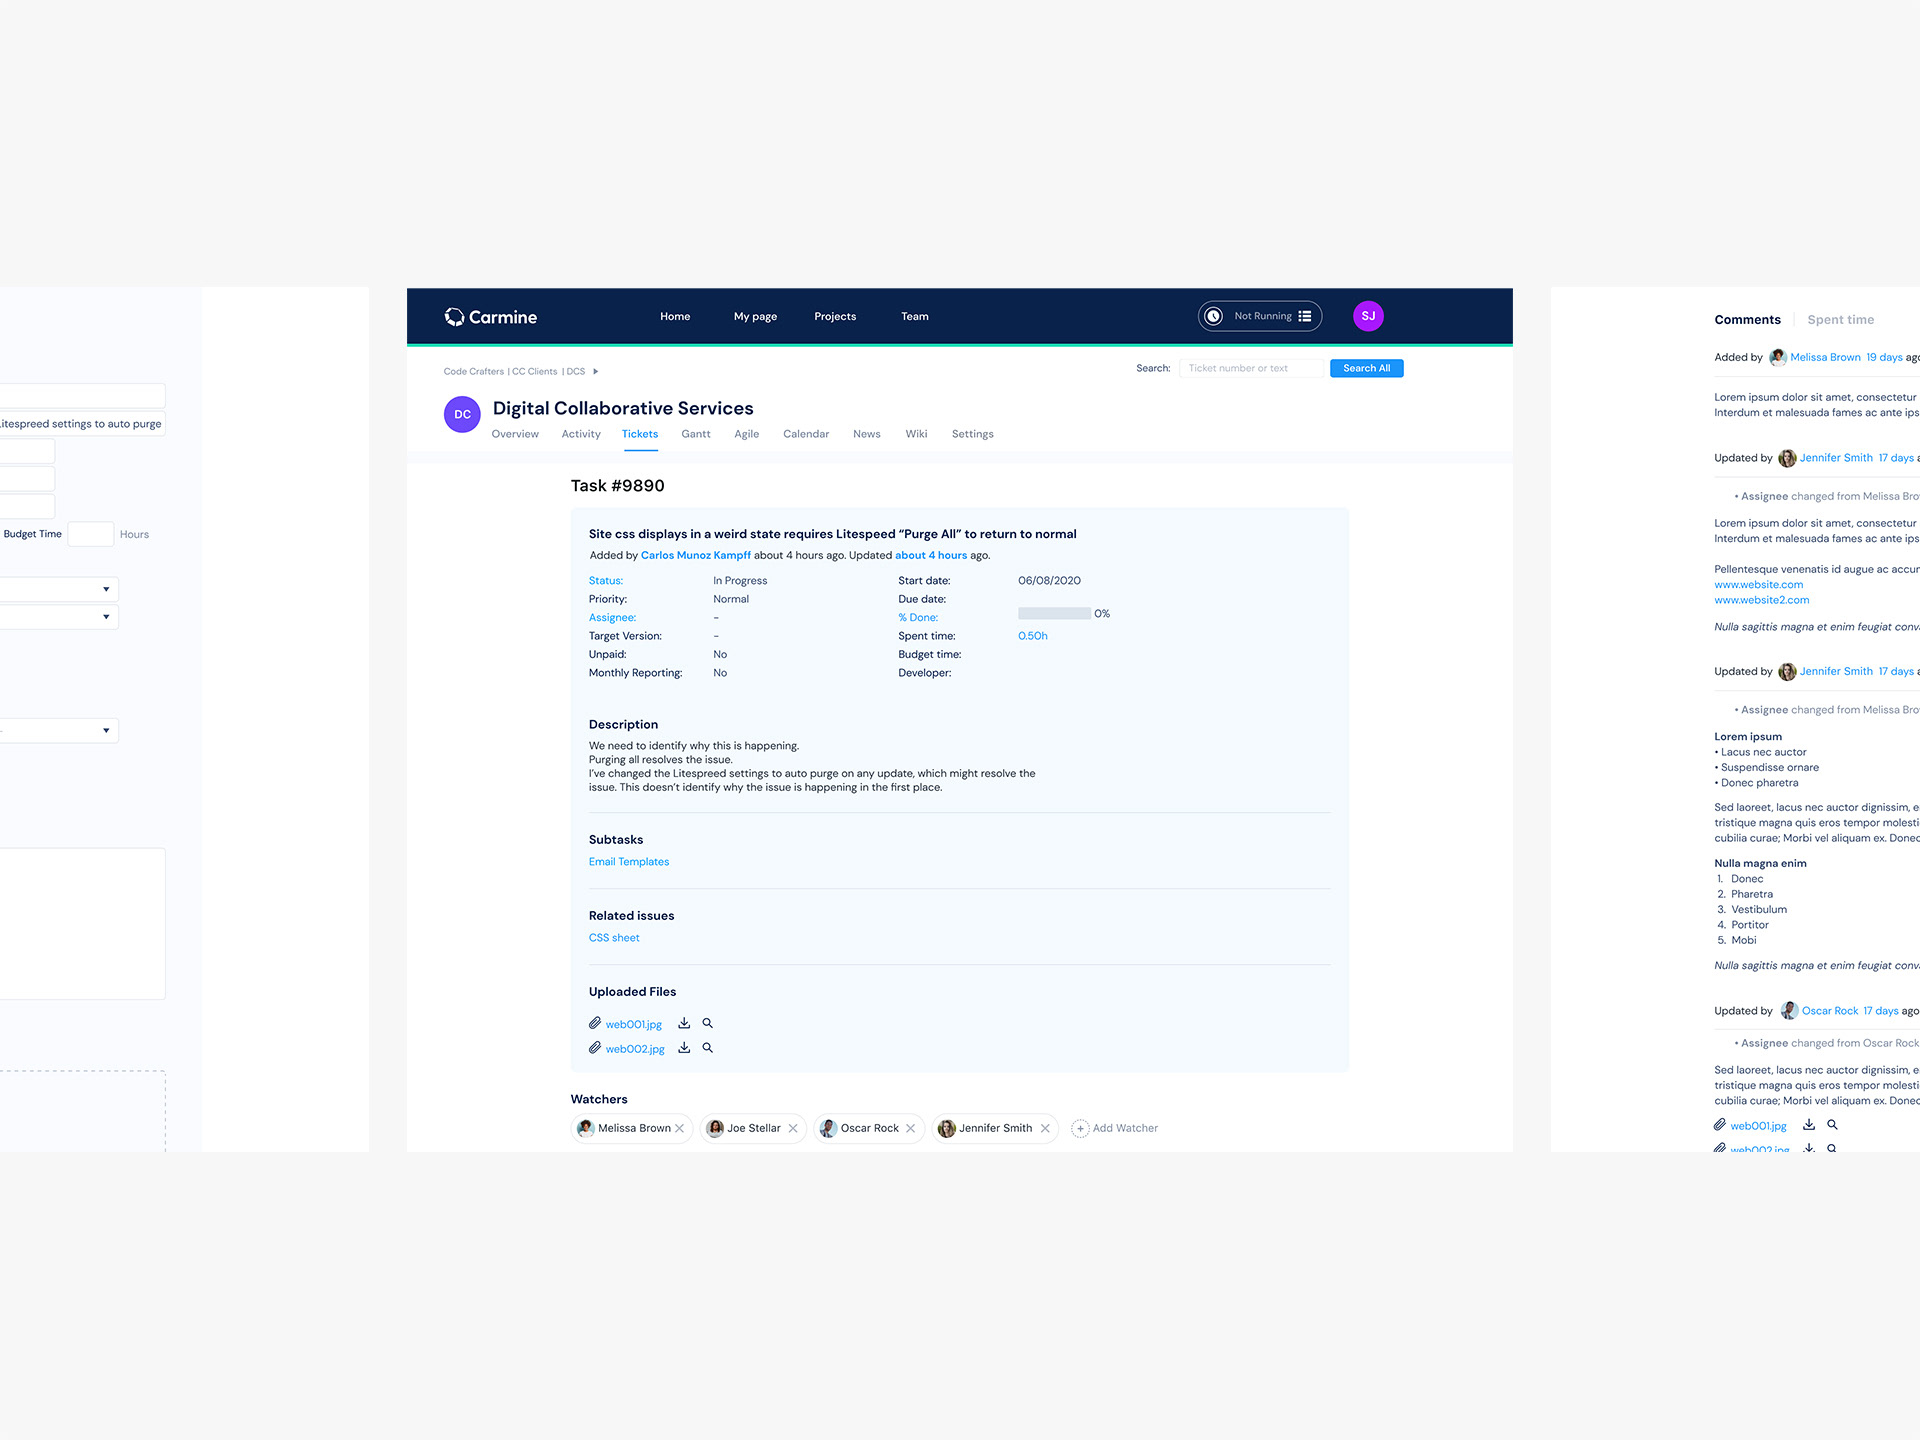Click the Assignee field label
Screen dimensions: 1920x1440
612,618
